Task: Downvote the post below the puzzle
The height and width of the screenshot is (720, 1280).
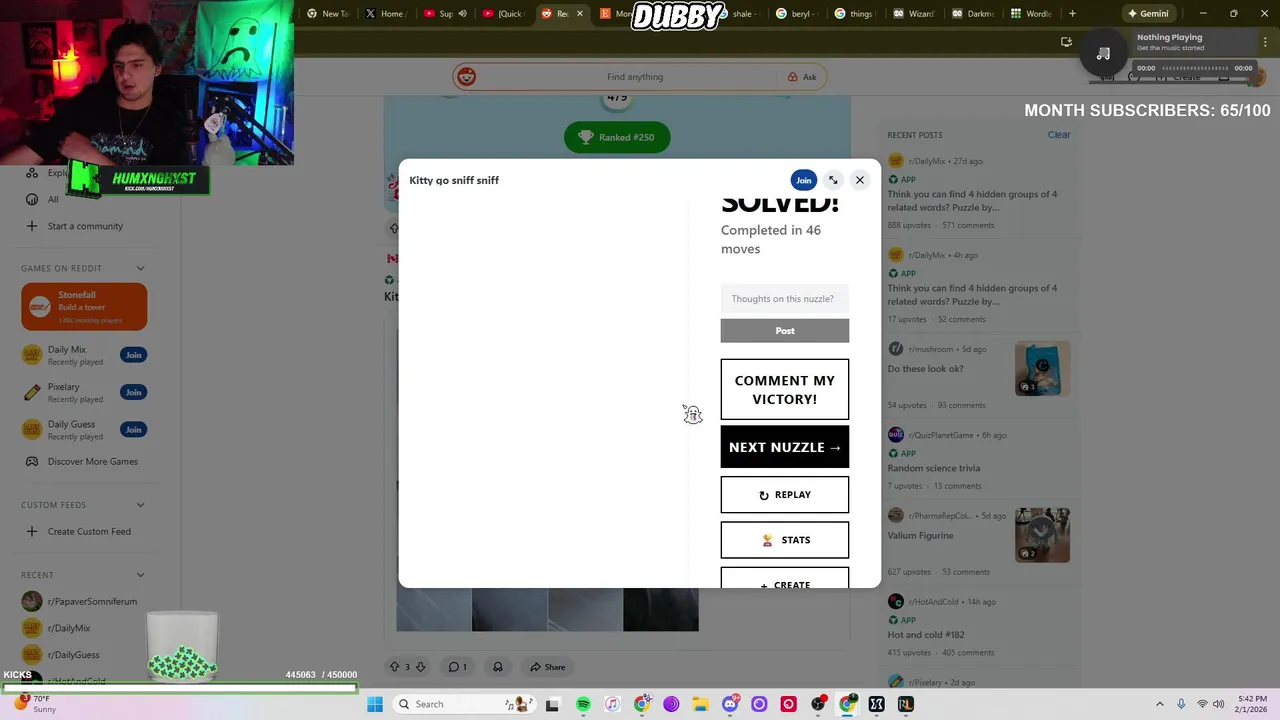Action: (421, 667)
